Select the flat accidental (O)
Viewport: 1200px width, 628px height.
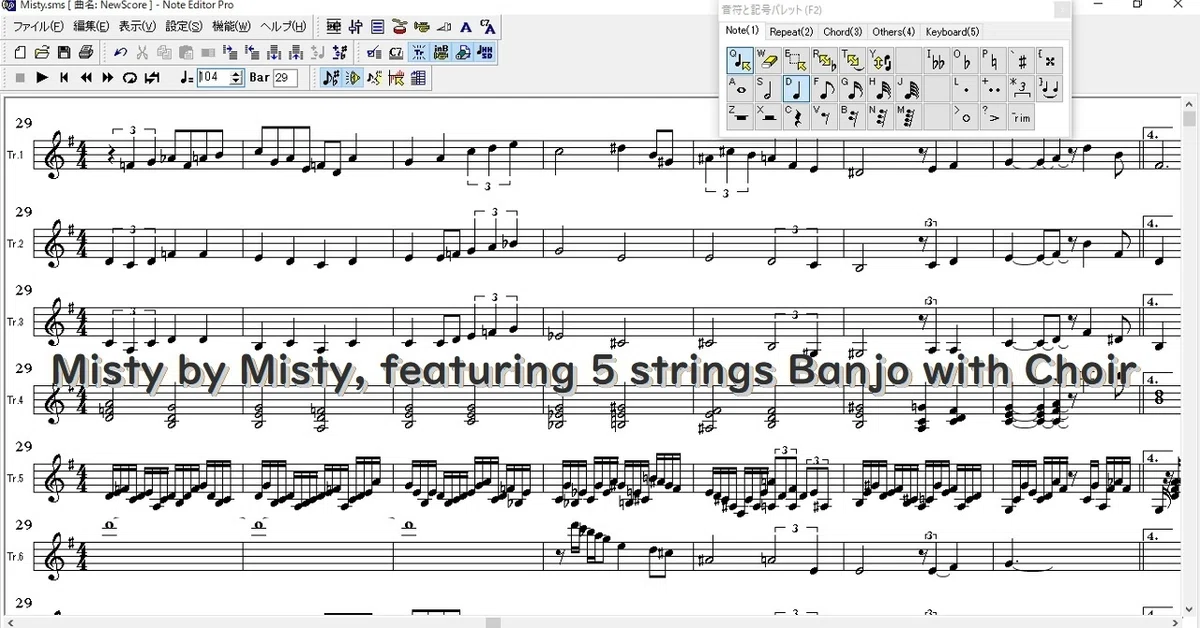965,60
